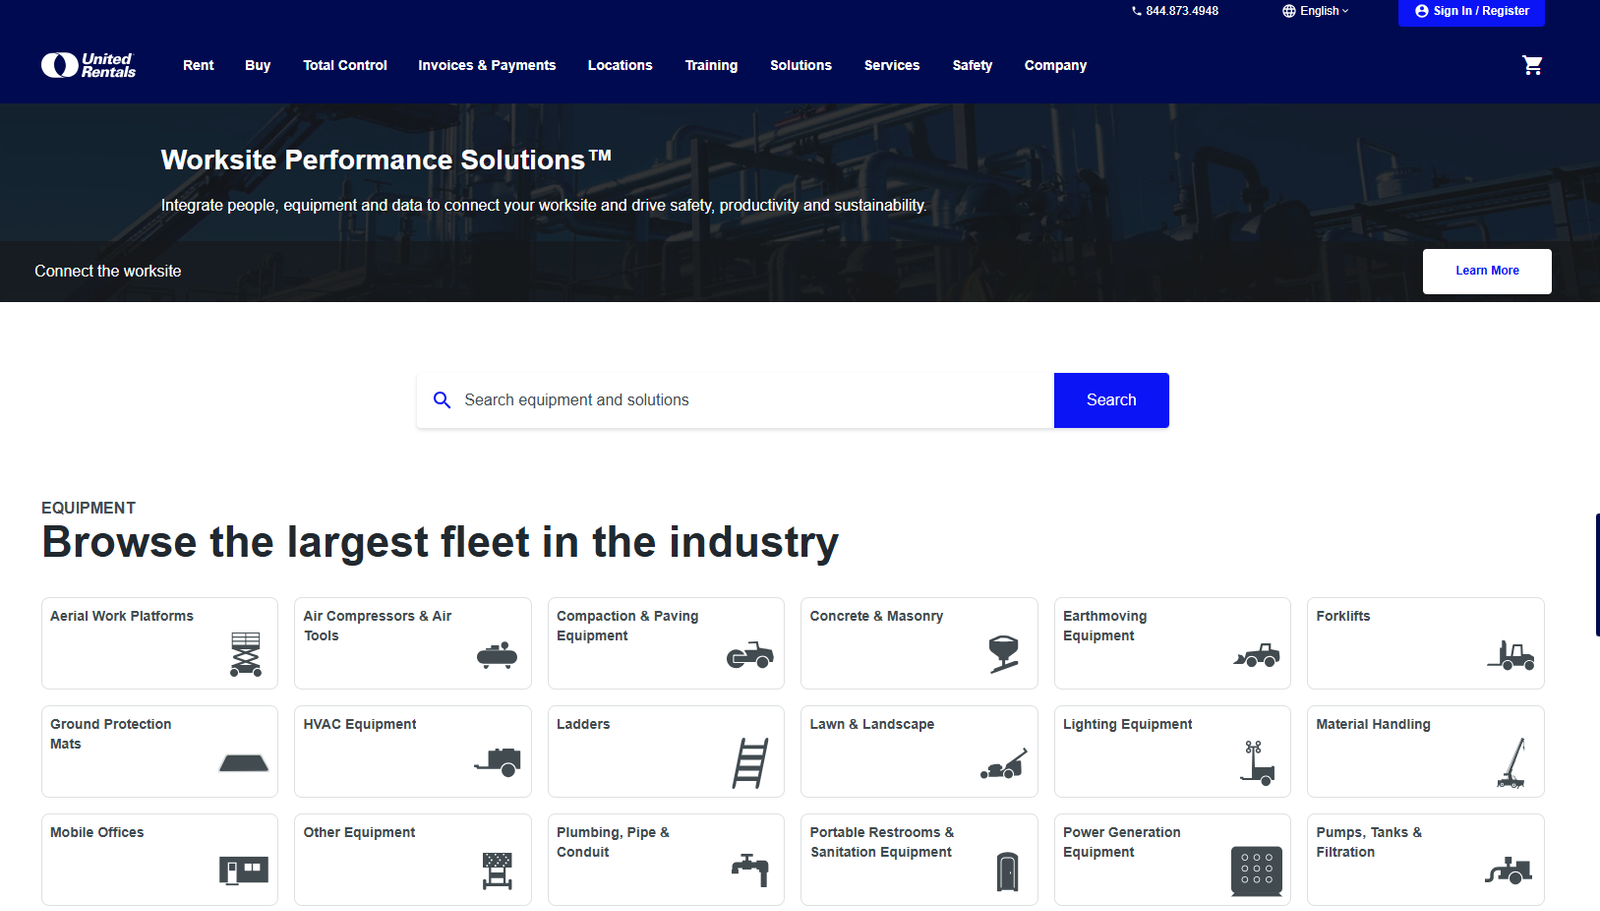
Task: Select Locations in the top navigation
Action: coord(619,66)
